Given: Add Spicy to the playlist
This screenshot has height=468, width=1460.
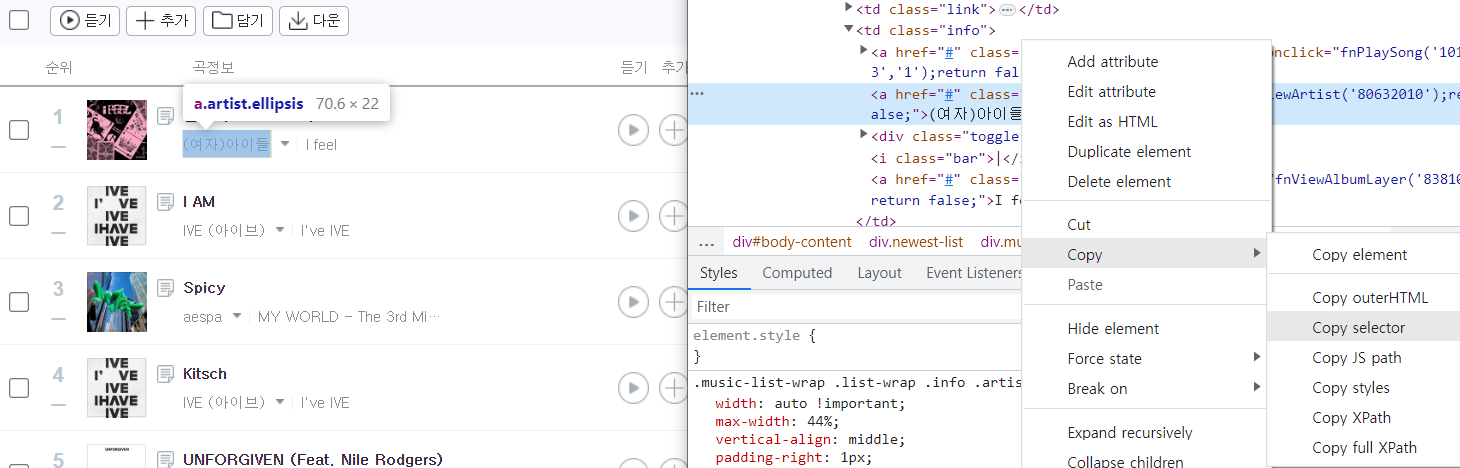Looking at the screenshot, I should 674,302.
